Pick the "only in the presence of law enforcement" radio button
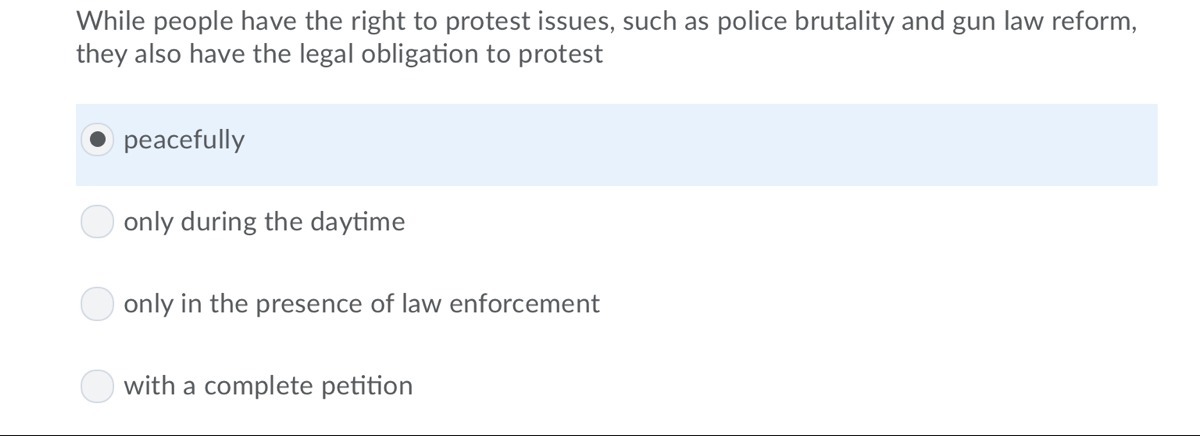This screenshot has width=1200, height=436. click(97, 304)
